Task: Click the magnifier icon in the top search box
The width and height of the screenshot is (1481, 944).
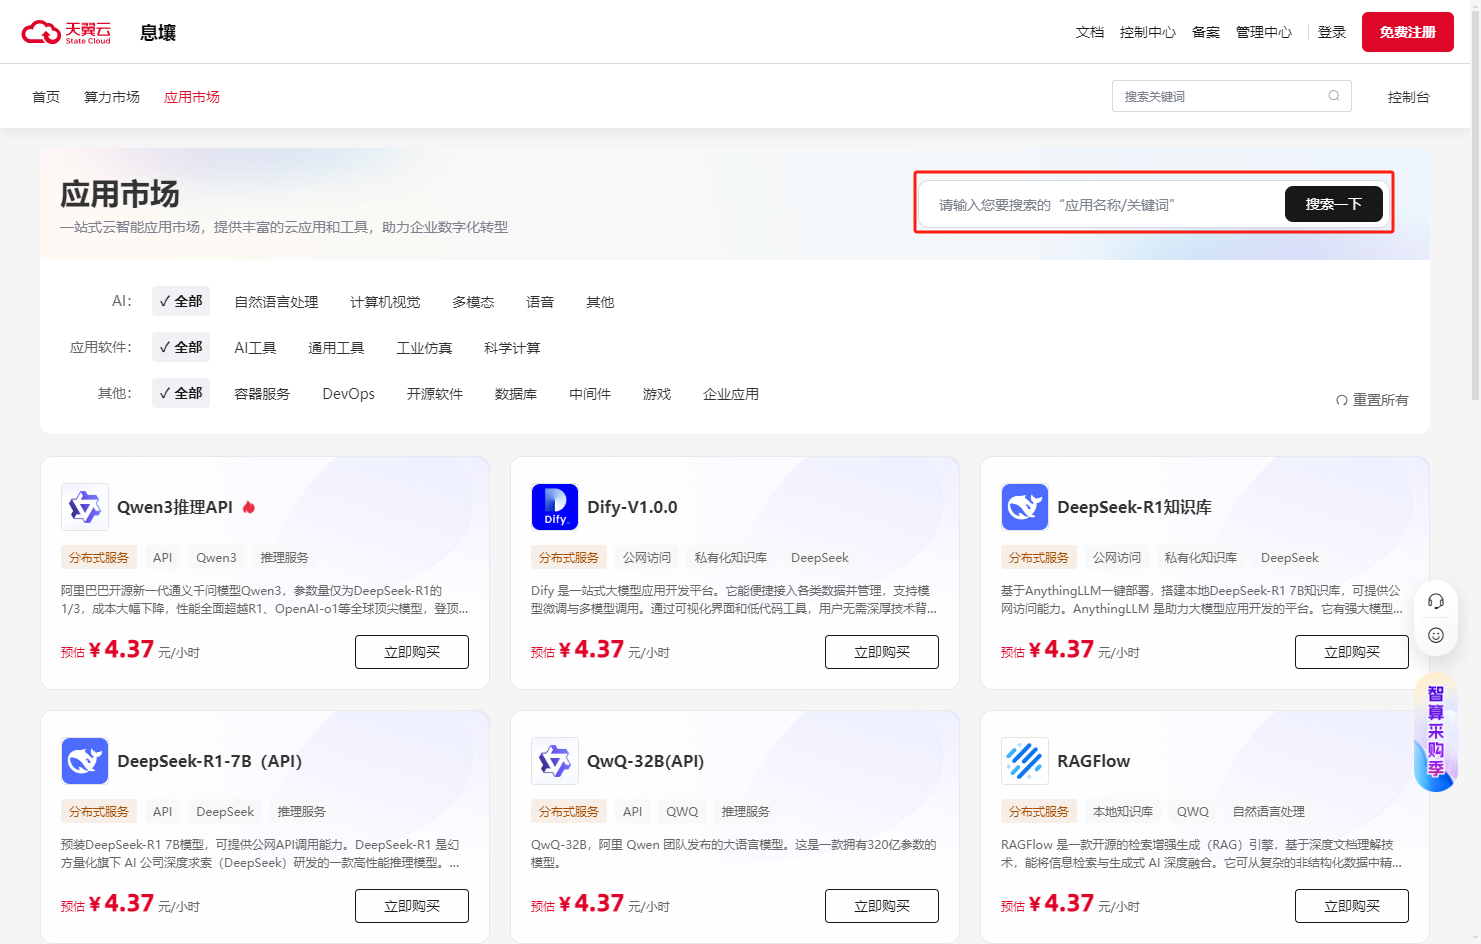Action: click(1334, 96)
